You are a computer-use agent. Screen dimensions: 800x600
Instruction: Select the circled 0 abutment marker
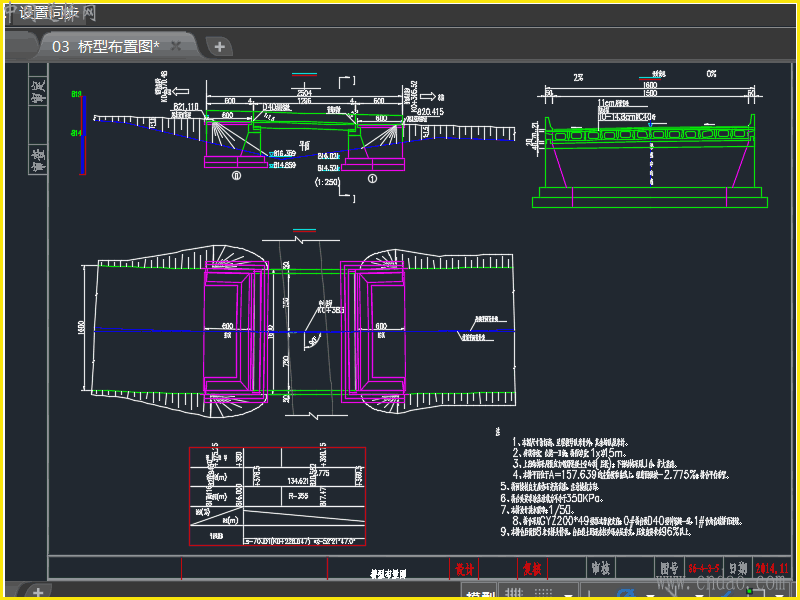pos(236,176)
